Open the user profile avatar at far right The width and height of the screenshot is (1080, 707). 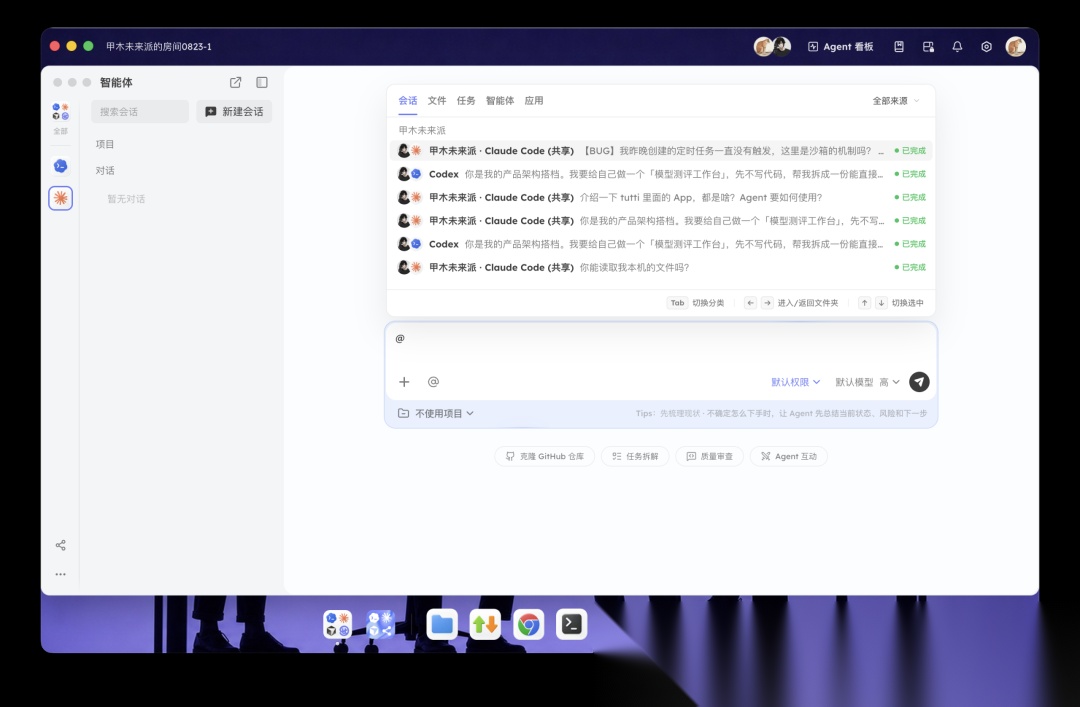1015,46
